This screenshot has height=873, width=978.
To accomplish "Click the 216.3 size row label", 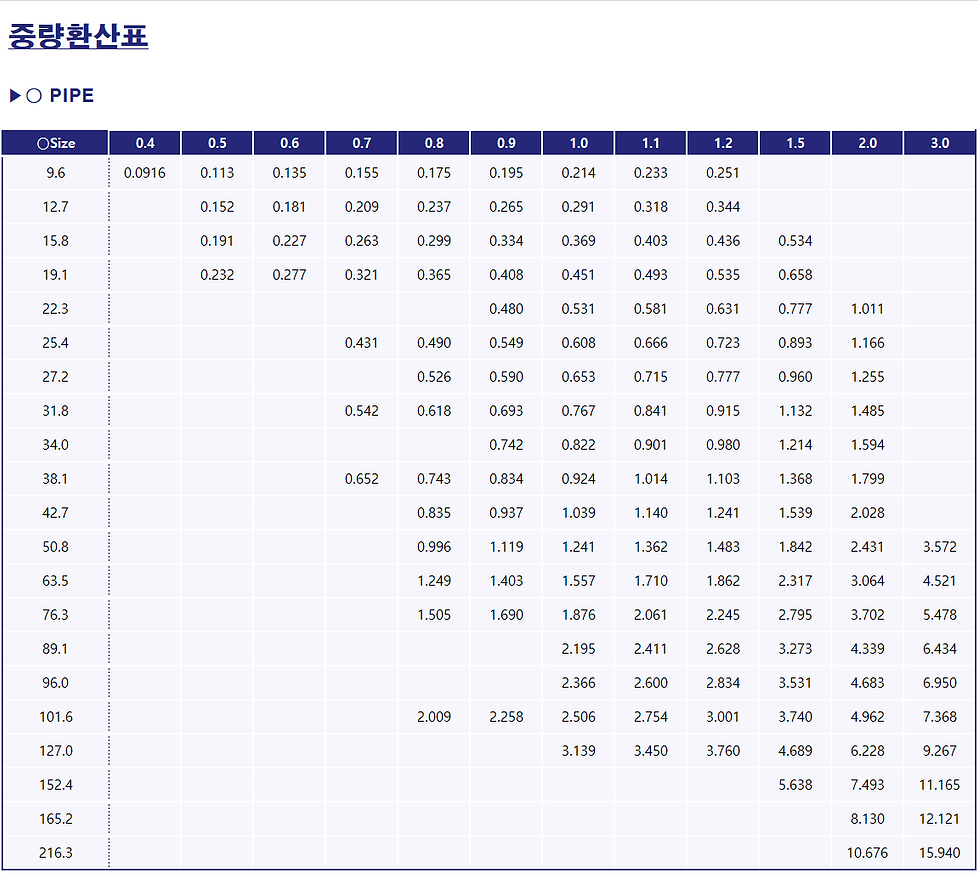I will point(56,853).
